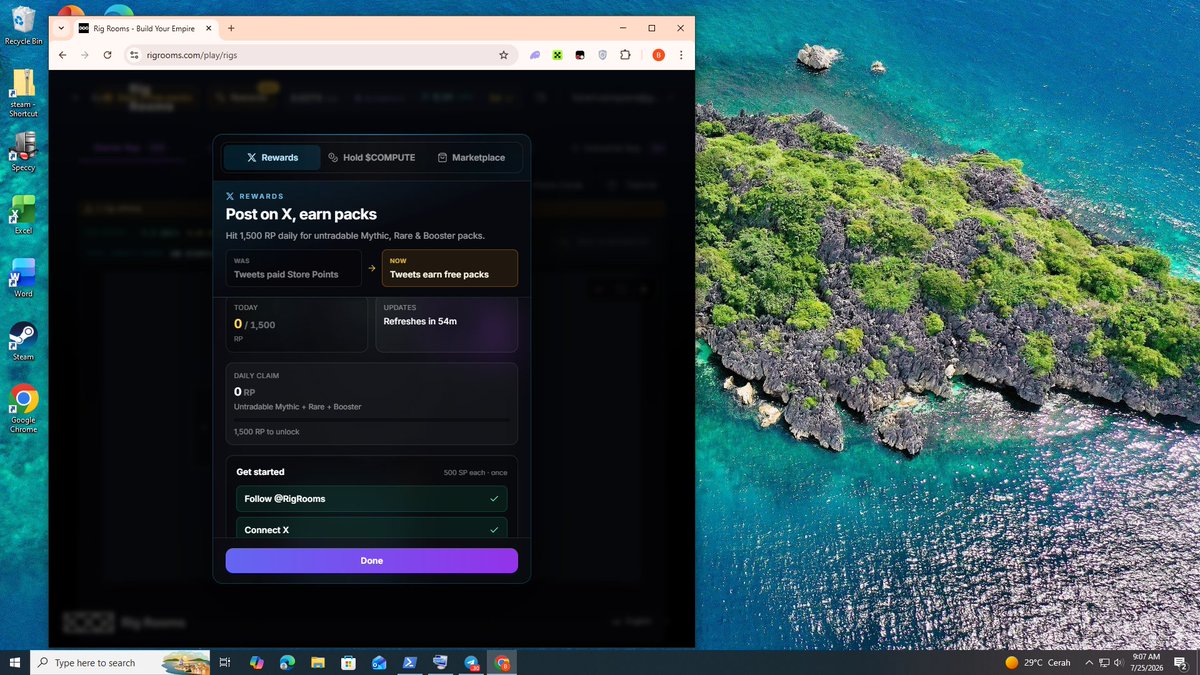Screen dimensions: 1200x675
Task: Click the checkmark on Follow @RigRooms row
Action: [x=494, y=498]
